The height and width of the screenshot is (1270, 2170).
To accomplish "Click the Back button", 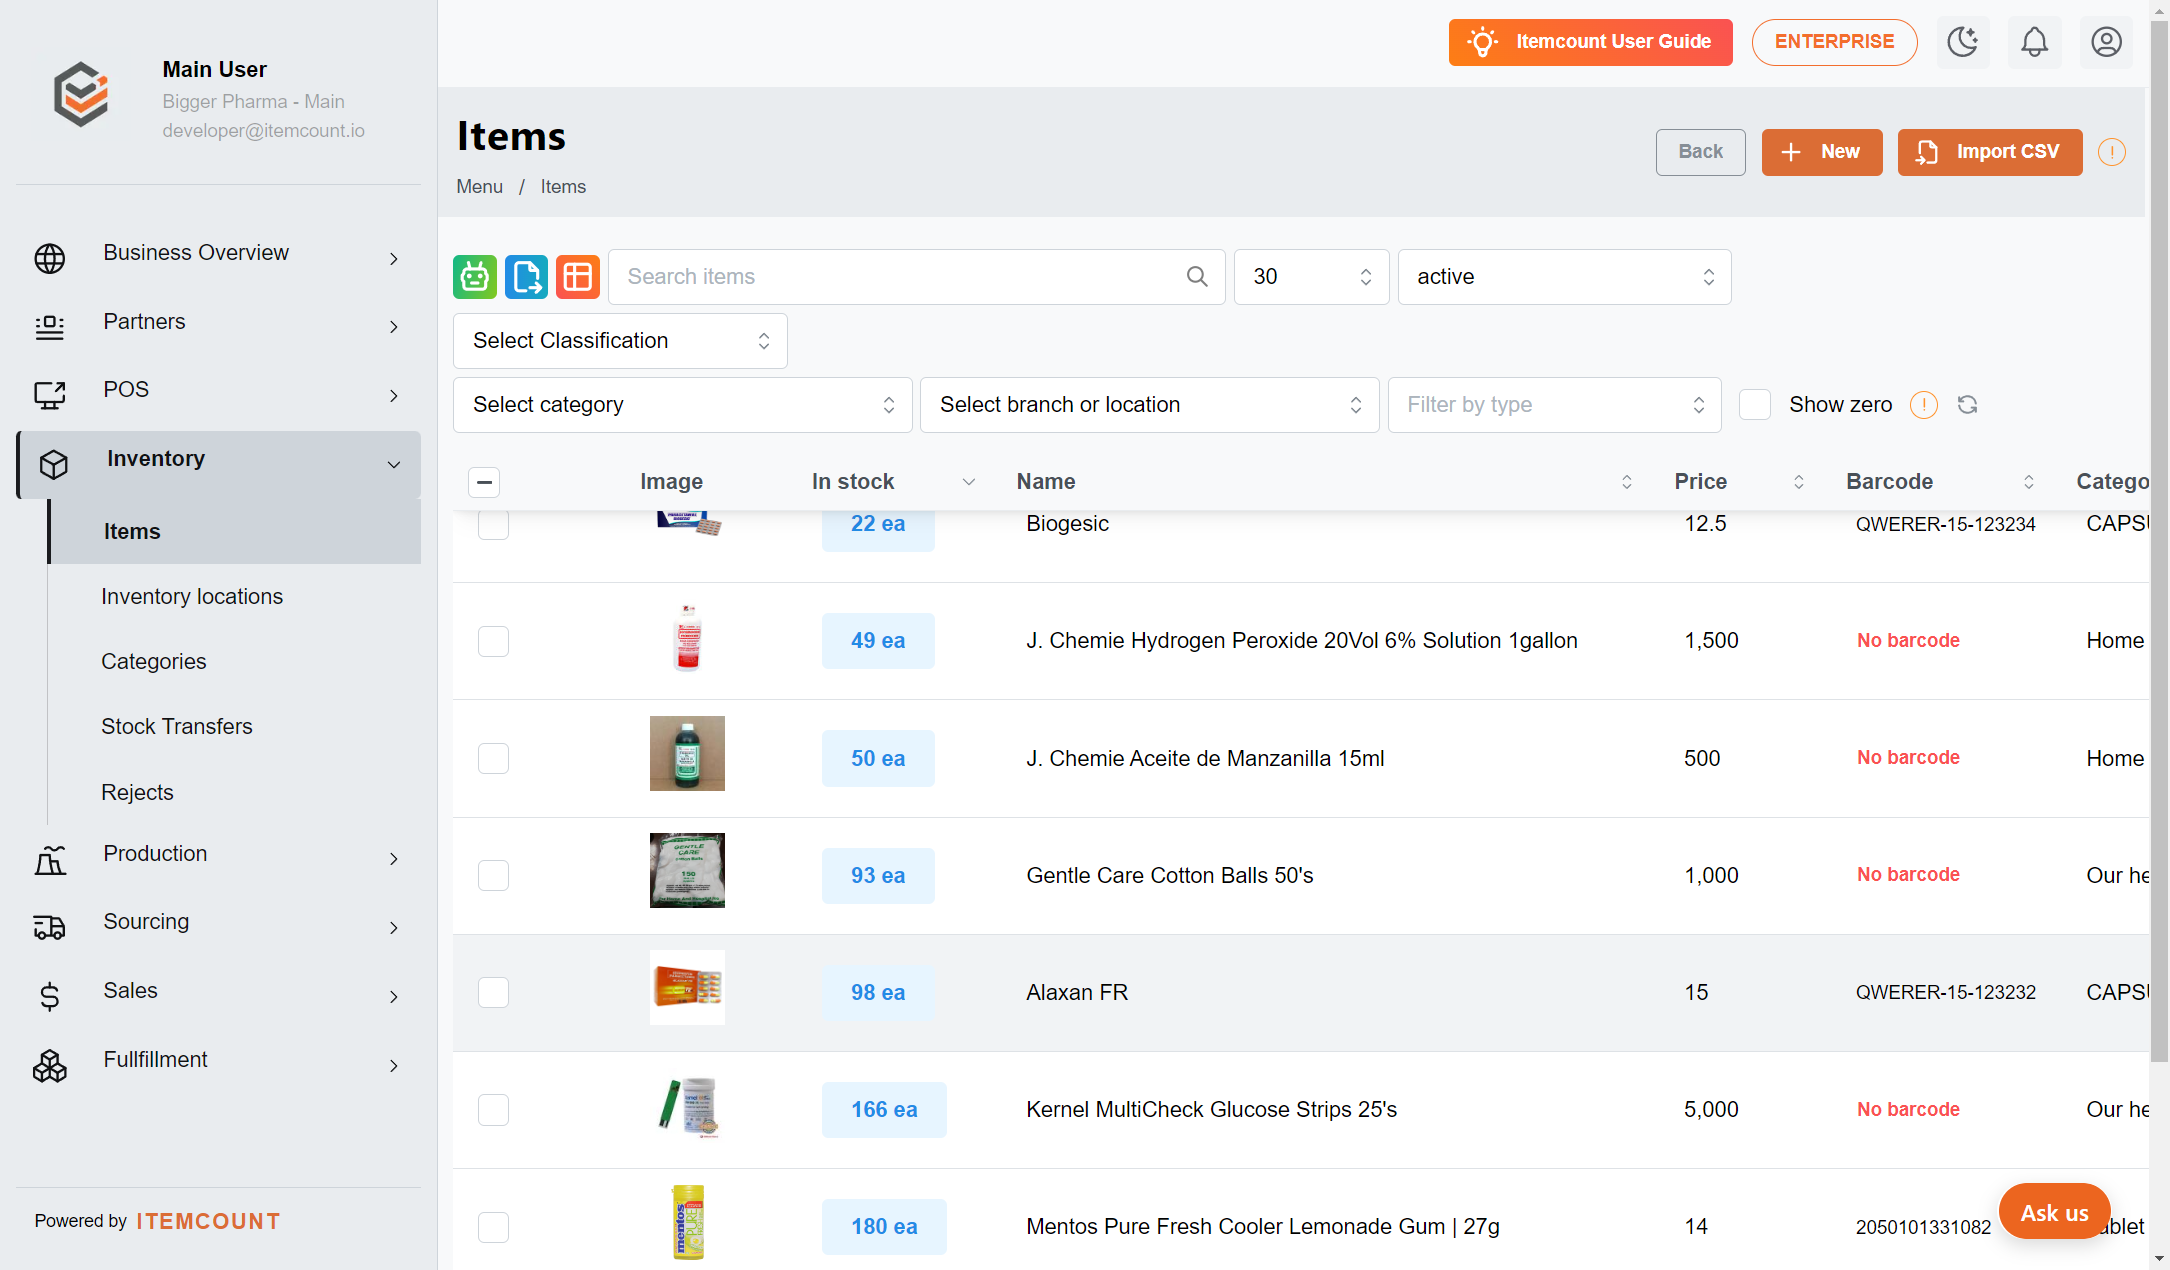I will (x=1701, y=152).
